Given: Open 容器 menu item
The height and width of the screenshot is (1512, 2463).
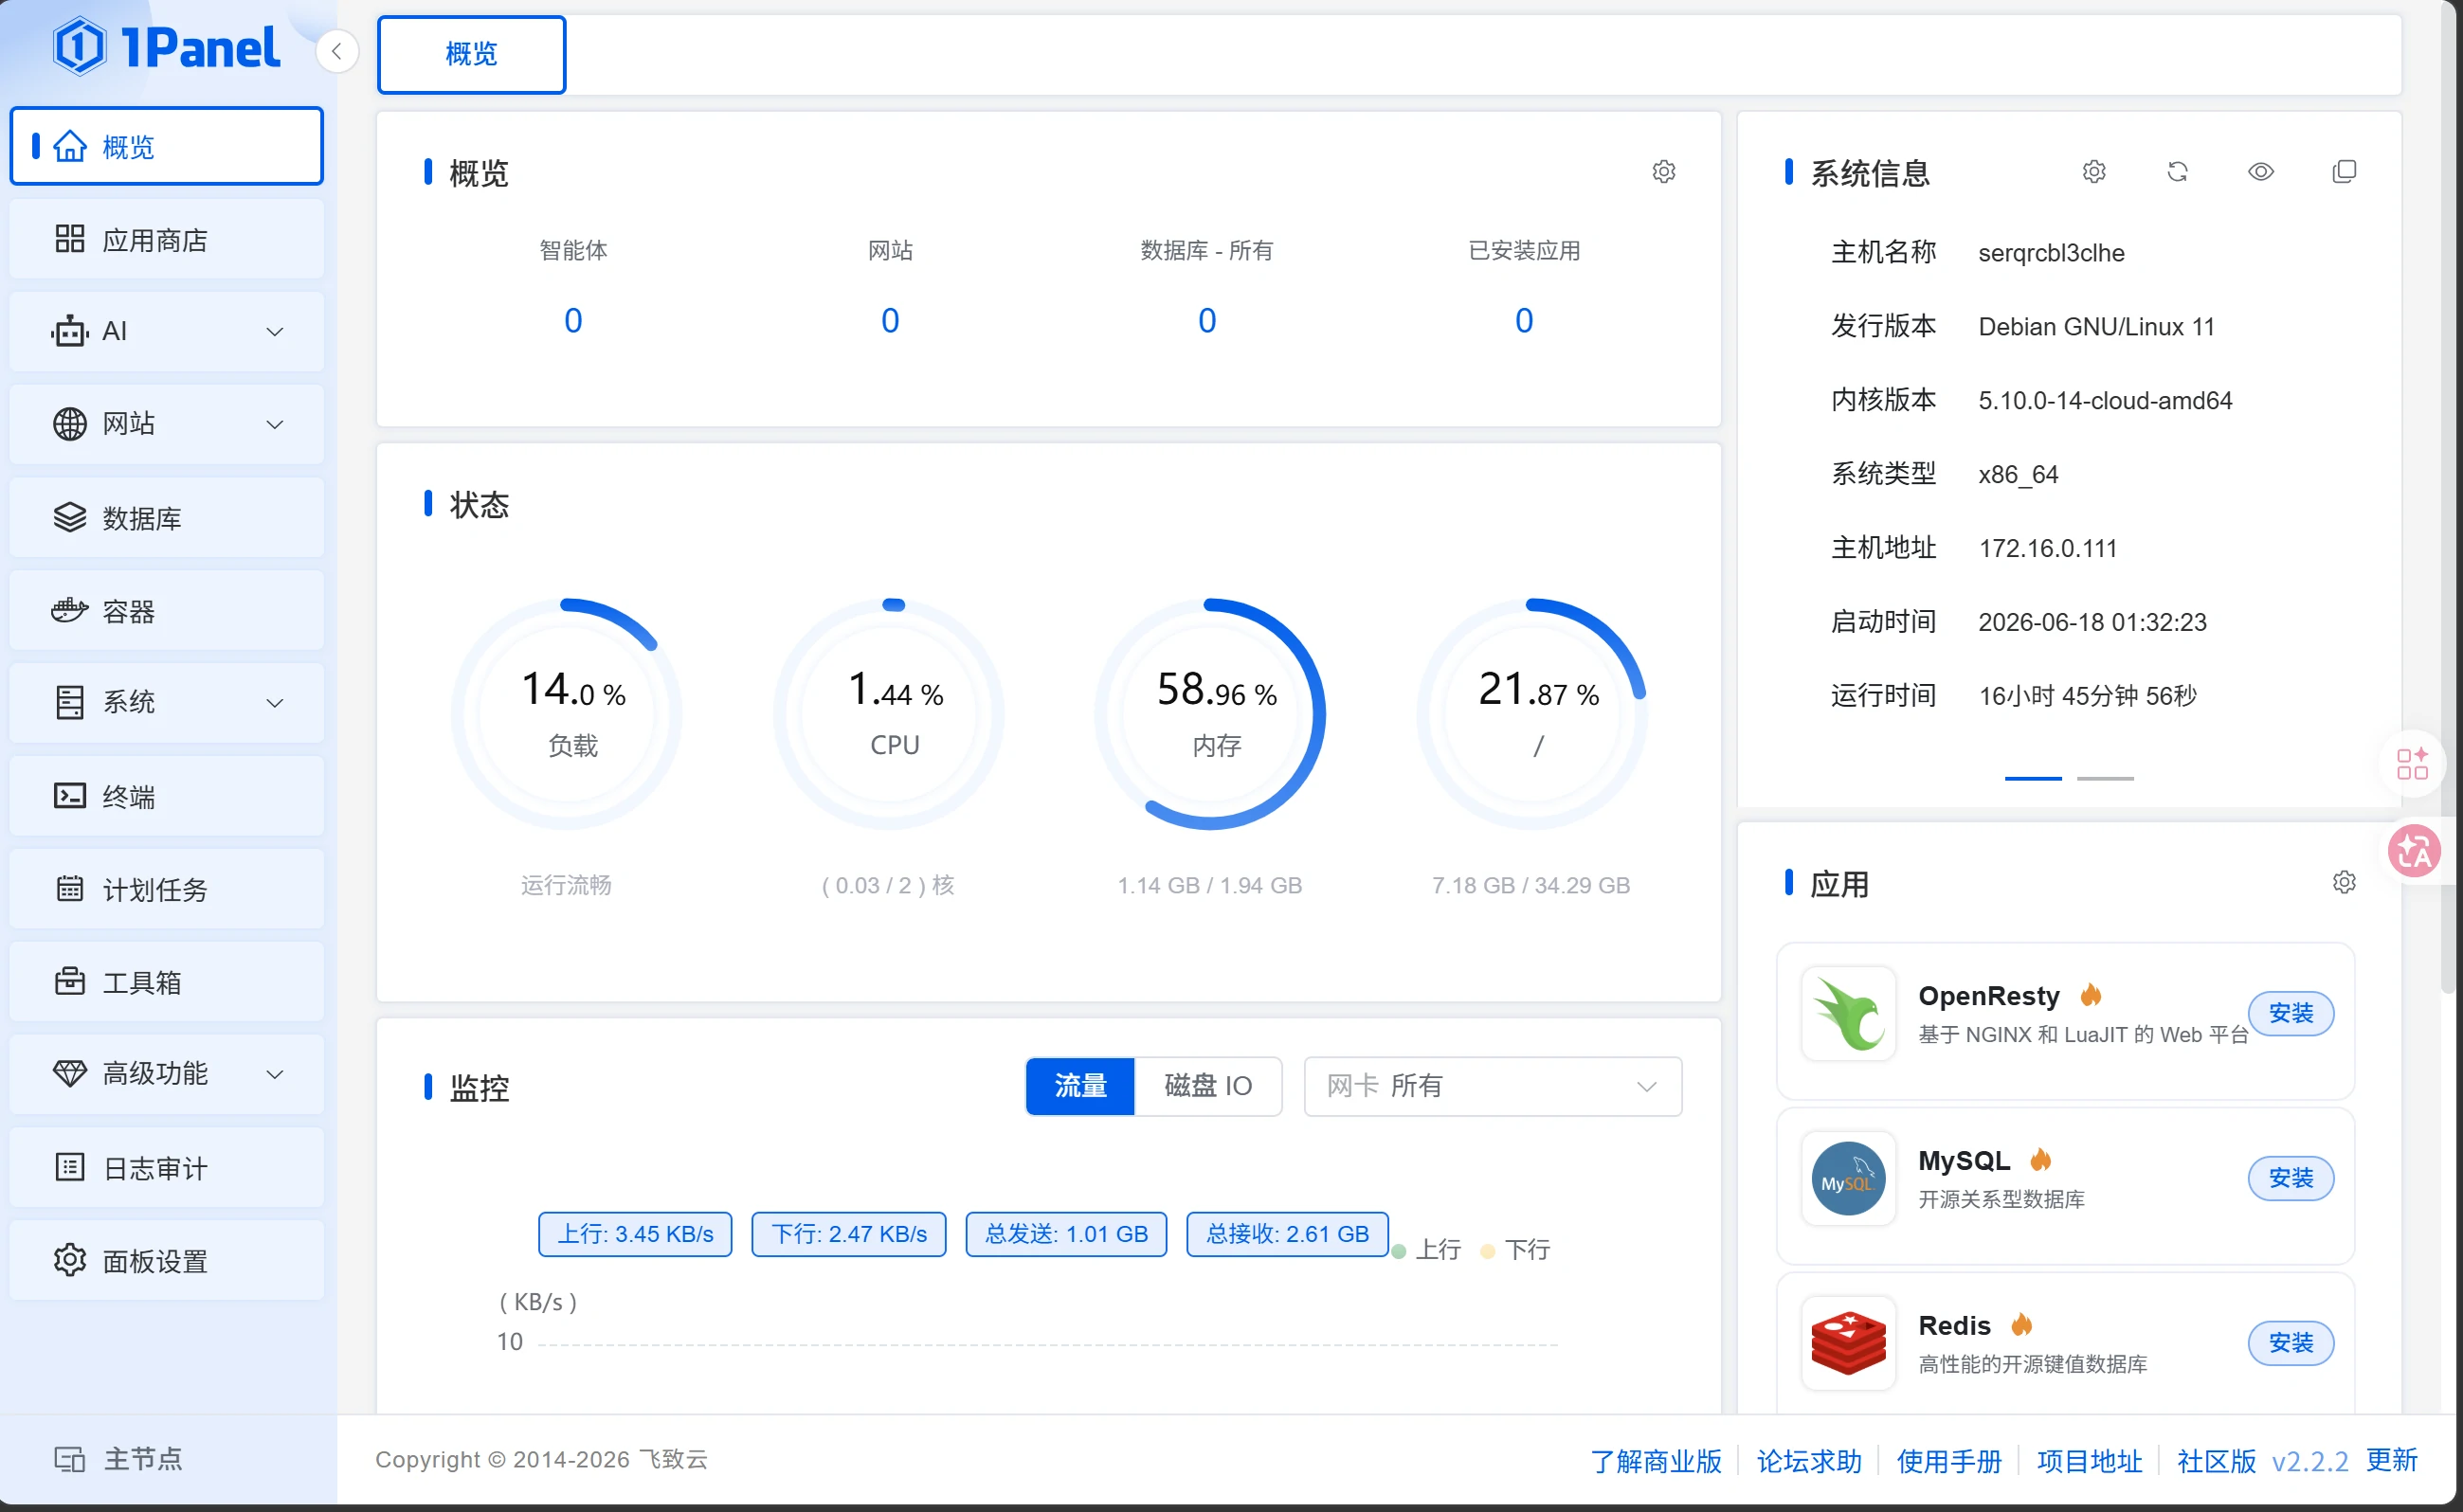Looking at the screenshot, I should (x=166, y=610).
